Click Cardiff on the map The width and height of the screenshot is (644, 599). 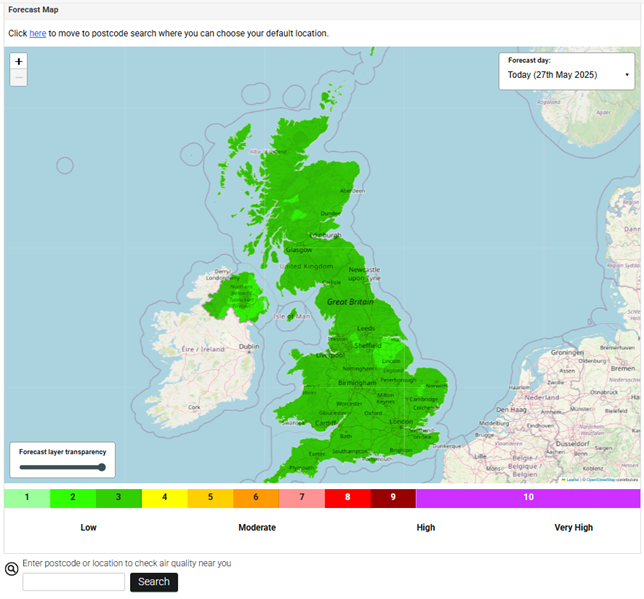[x=325, y=423]
